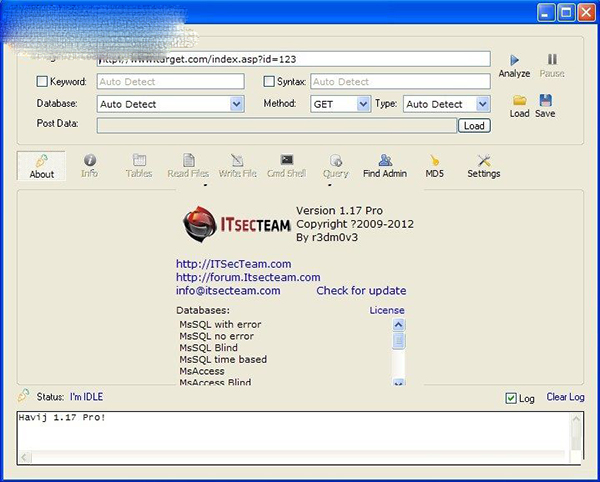Enable the Syntax checkbox
600x482 pixels.
pos(269,81)
